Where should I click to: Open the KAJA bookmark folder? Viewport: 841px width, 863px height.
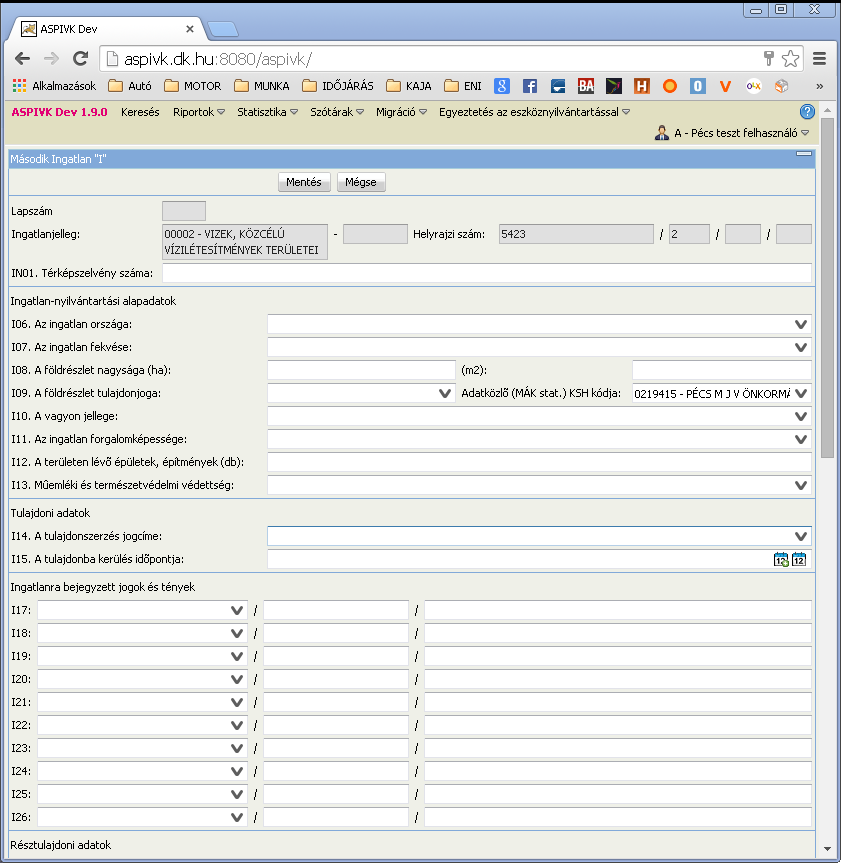409,86
